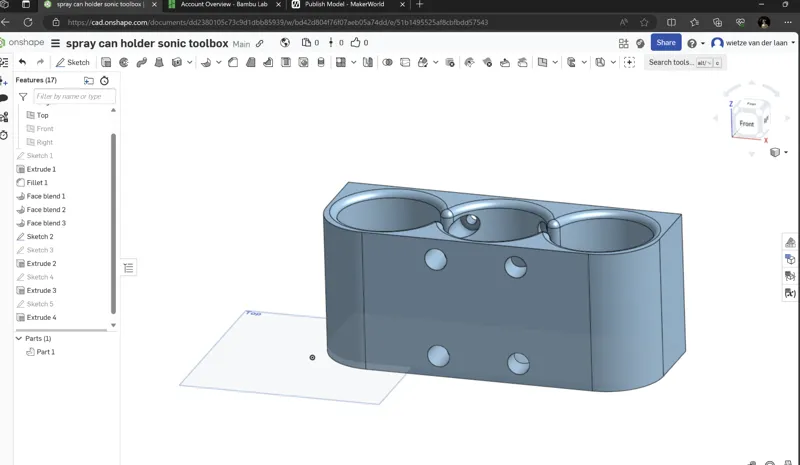Open the wietze van der laan user menu
The image size is (800, 465).
click(753, 43)
